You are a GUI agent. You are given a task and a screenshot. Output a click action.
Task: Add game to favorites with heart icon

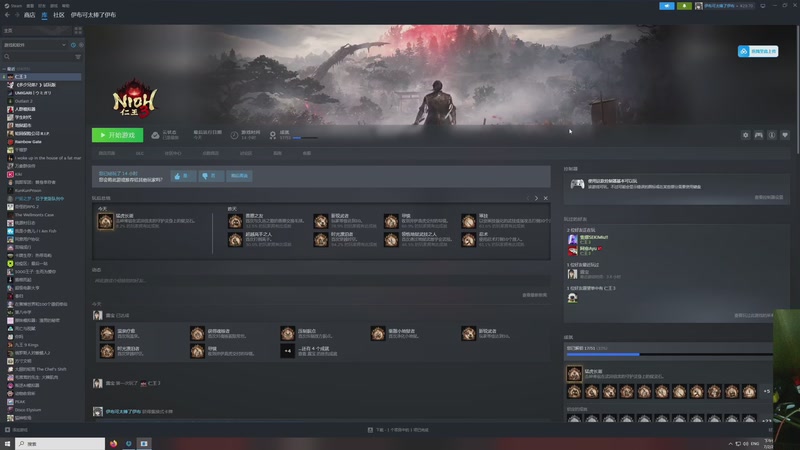point(785,135)
